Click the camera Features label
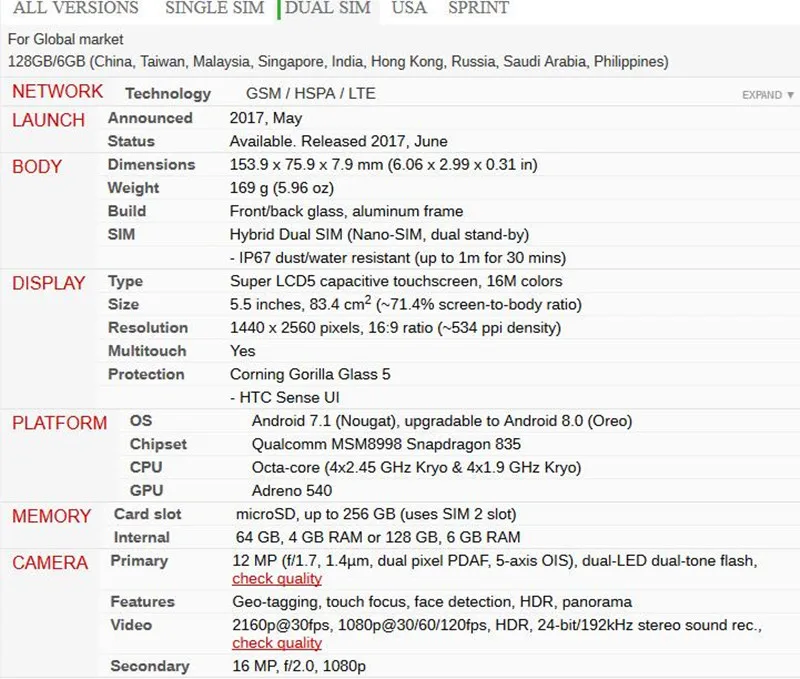Screen dimensions: 800x679 (142, 602)
